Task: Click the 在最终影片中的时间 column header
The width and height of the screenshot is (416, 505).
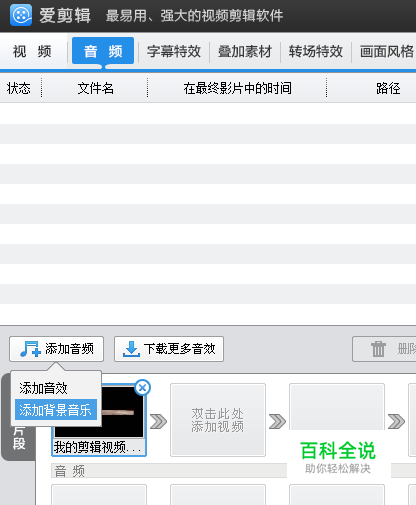Action: [x=238, y=88]
